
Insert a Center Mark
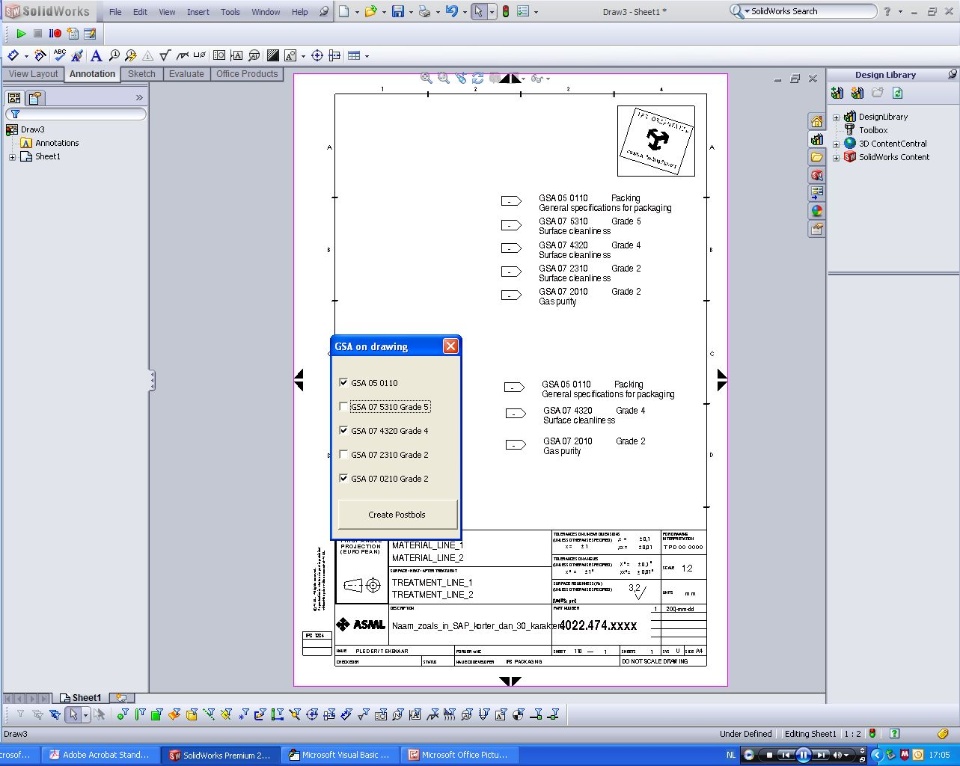(x=317, y=56)
